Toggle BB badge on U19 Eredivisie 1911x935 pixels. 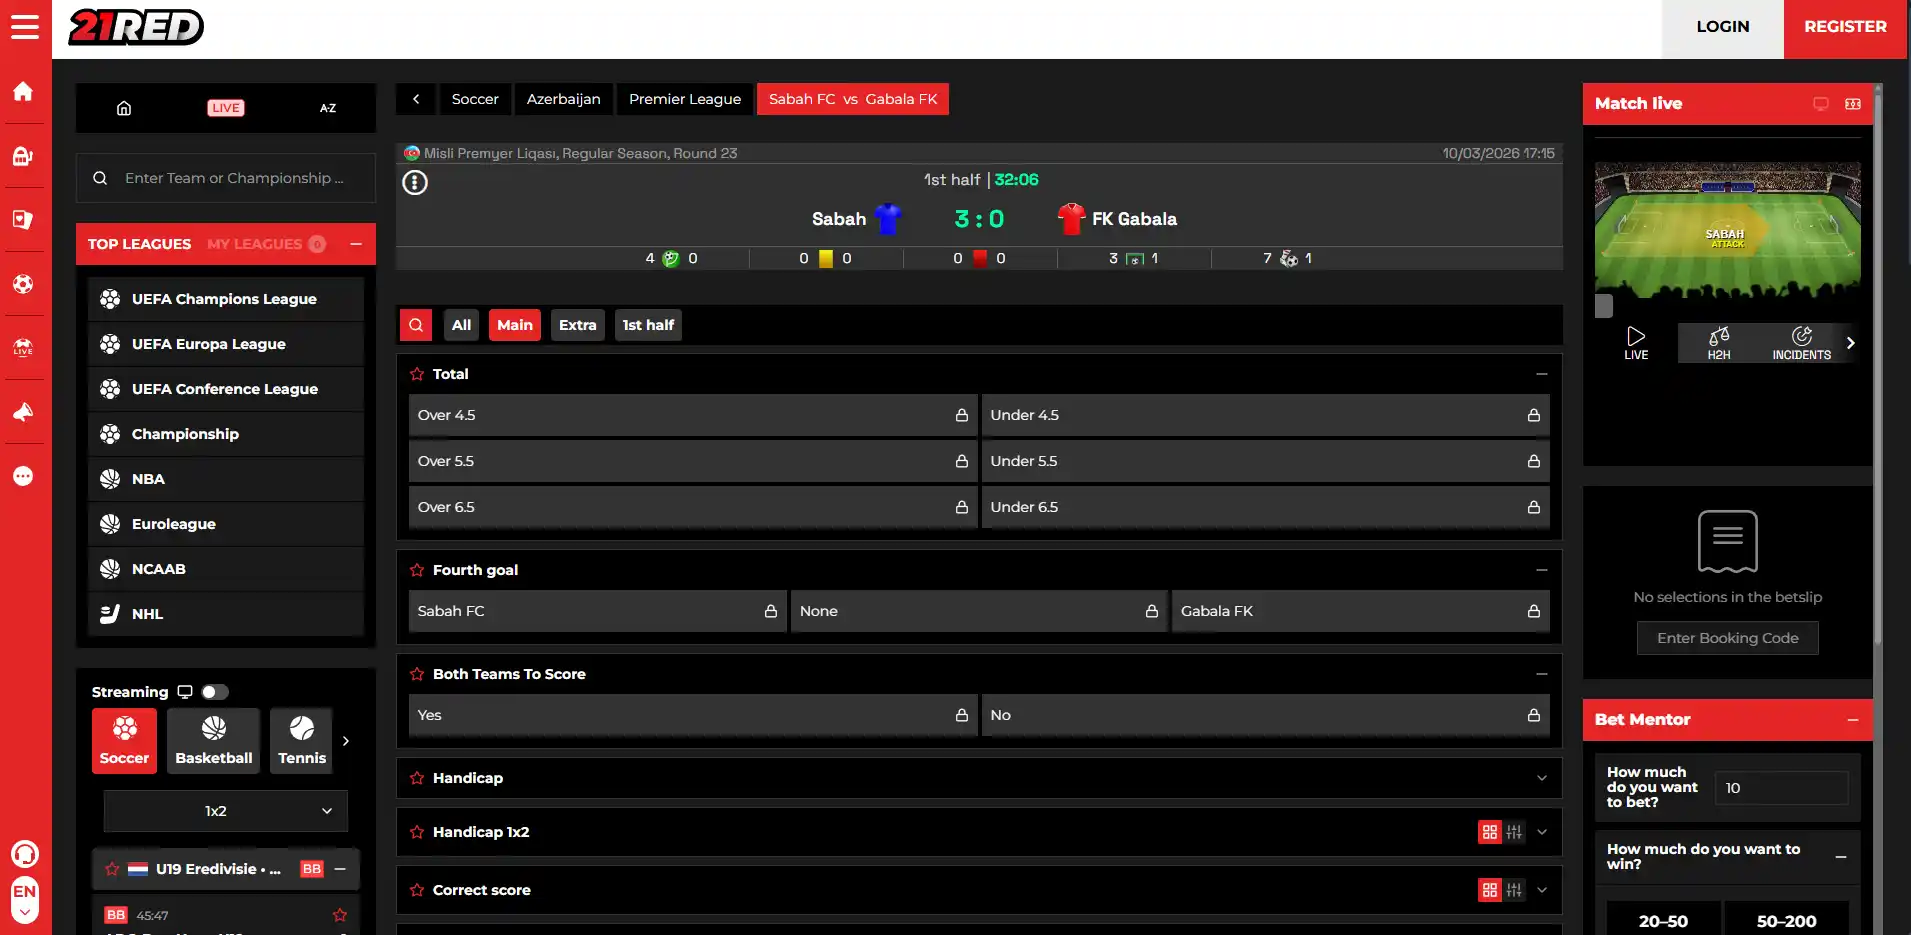click(312, 869)
